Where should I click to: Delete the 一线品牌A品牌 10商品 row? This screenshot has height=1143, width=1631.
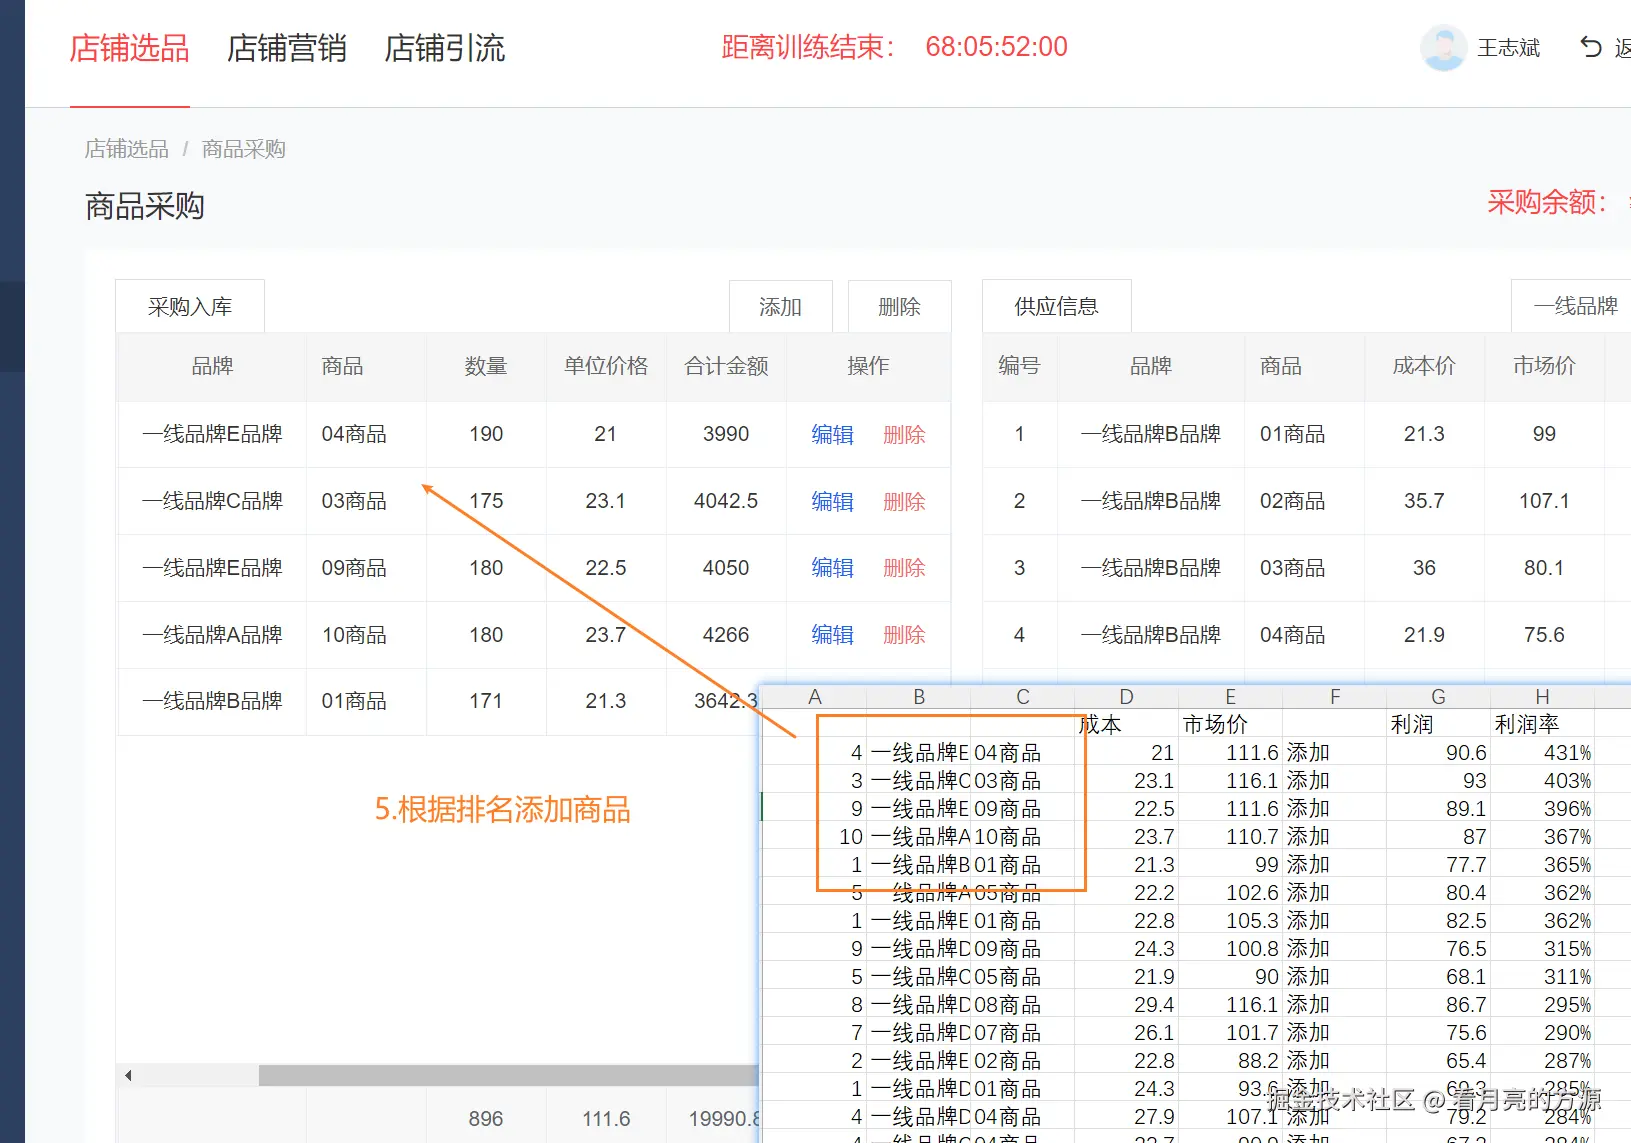pyautogui.click(x=904, y=635)
